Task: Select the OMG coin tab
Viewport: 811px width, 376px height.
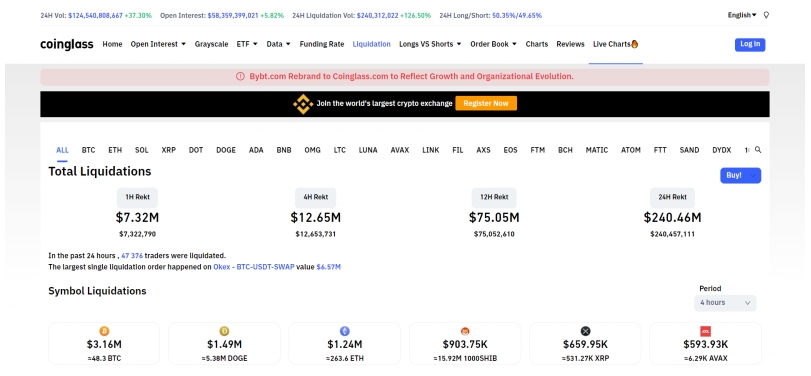Action: 312,150
